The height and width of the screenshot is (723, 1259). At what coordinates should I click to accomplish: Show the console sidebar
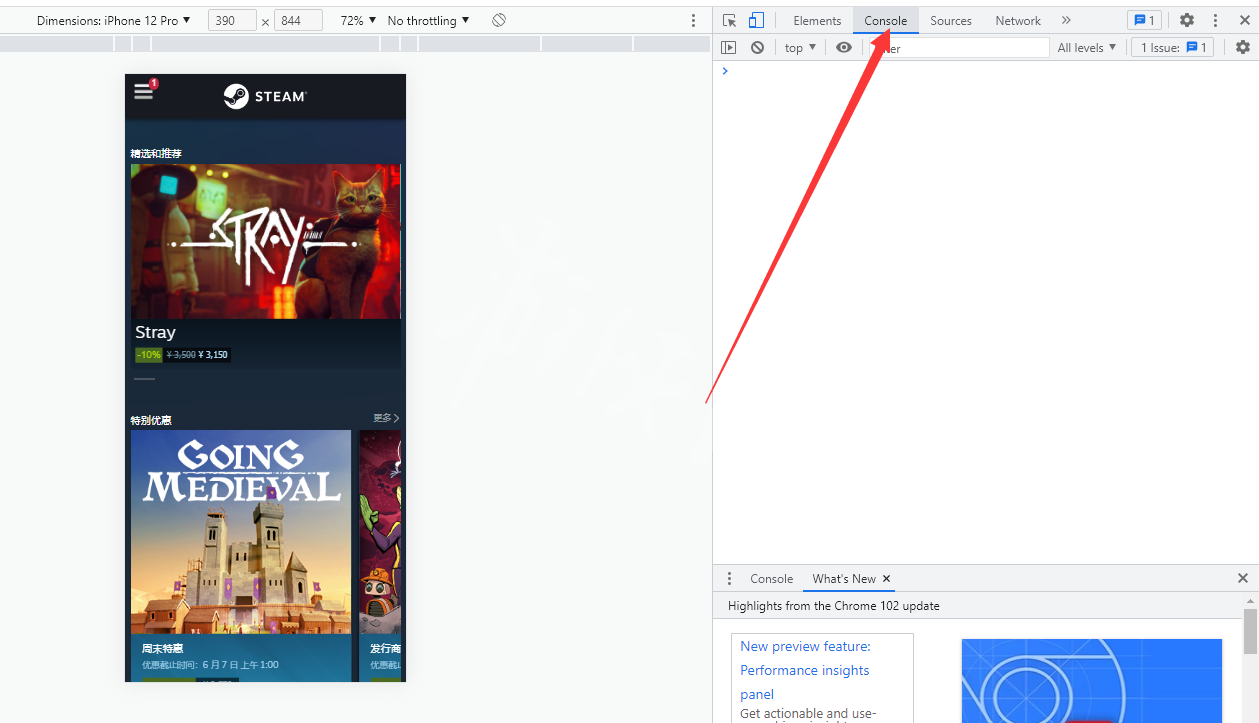point(728,47)
